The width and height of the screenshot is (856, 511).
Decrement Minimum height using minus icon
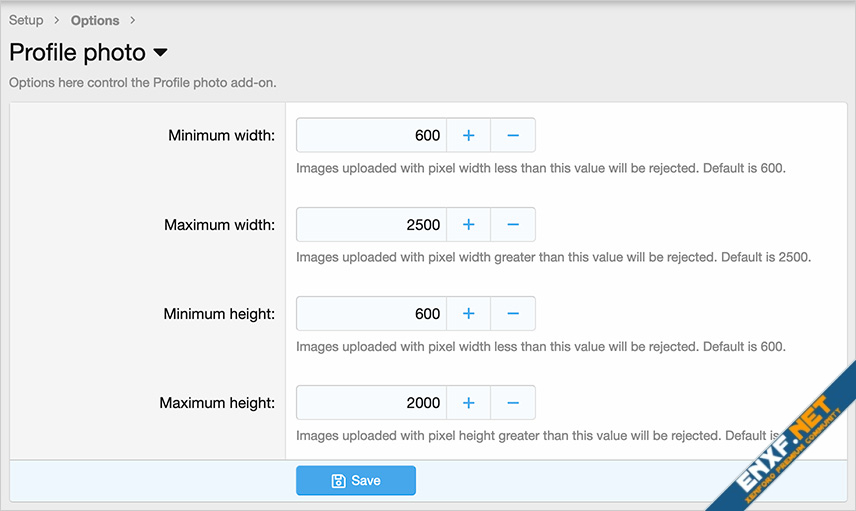coord(513,314)
